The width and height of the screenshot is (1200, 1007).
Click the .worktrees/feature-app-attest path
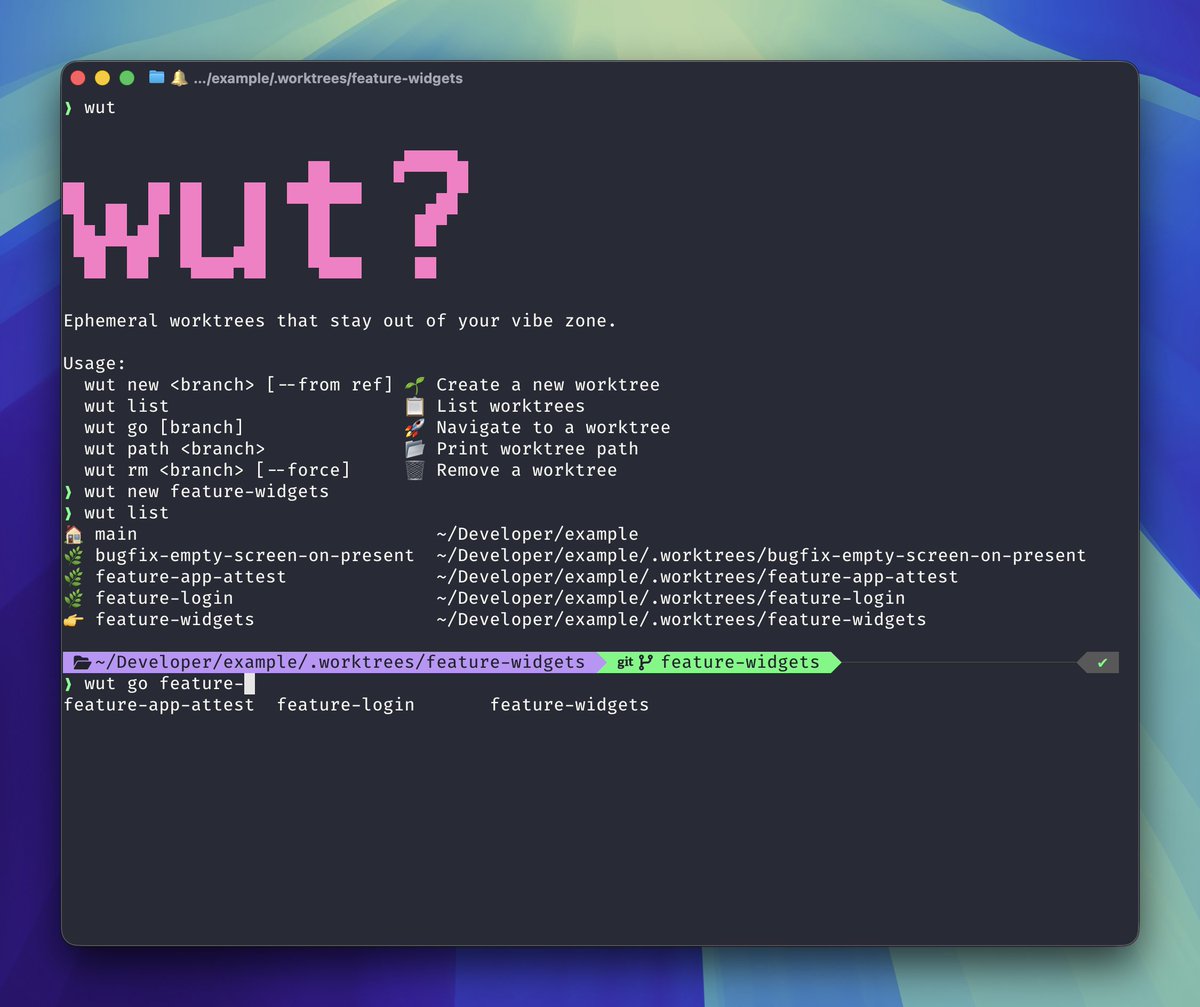[x=697, y=577]
